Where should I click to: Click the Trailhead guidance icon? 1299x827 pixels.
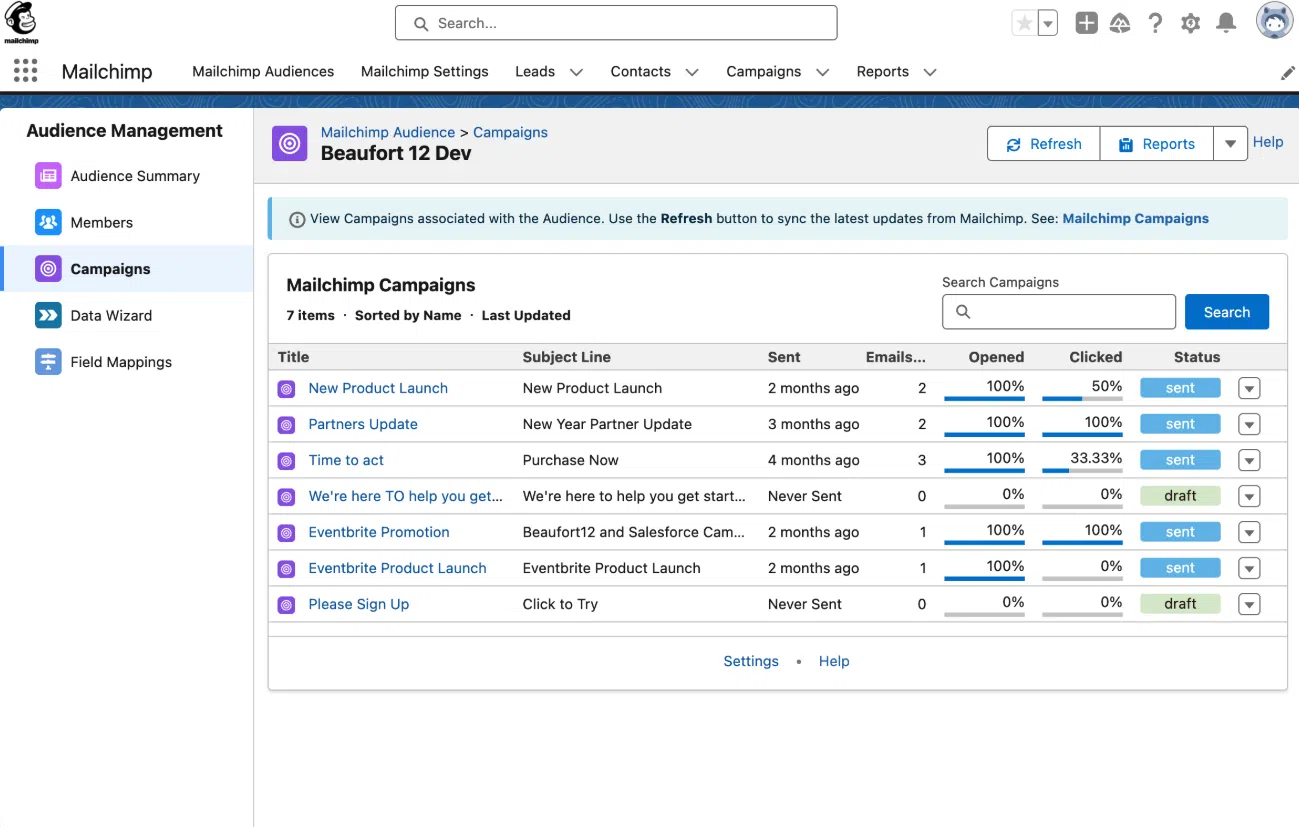[x=1120, y=23]
